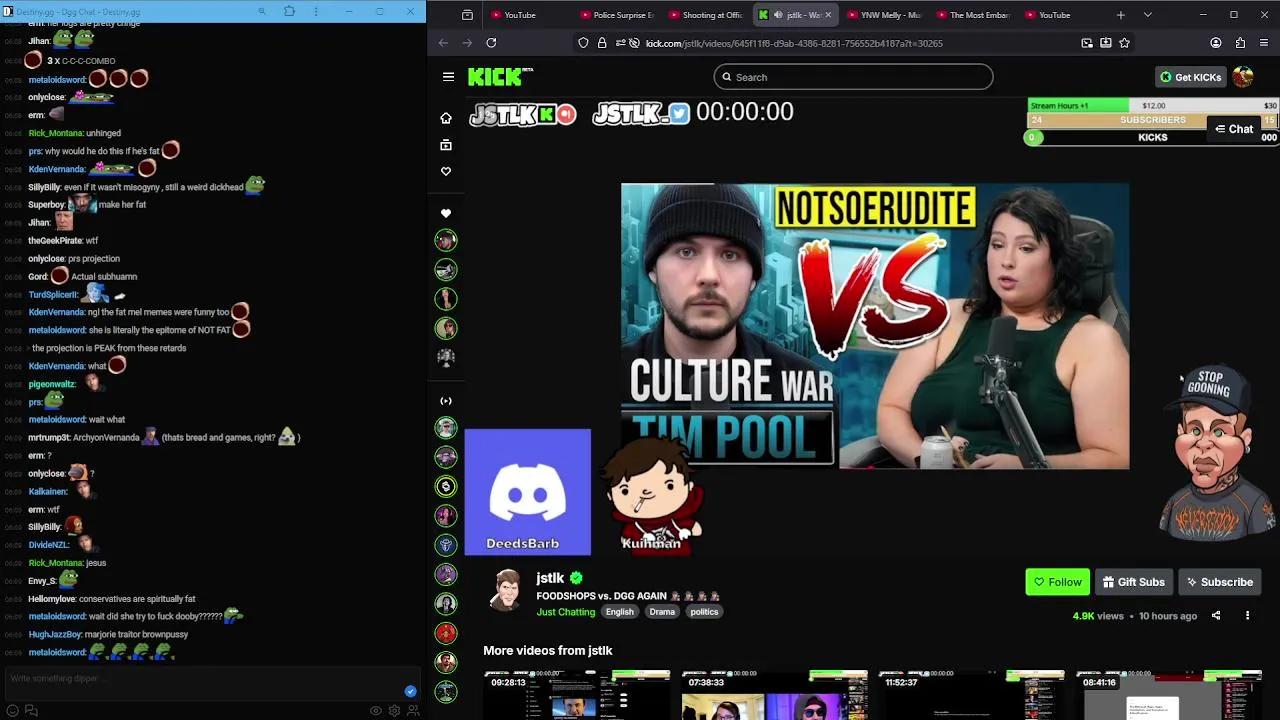Switch to The Most Embarrassing tab
Viewport: 1280px width, 720px height.
tap(972, 15)
